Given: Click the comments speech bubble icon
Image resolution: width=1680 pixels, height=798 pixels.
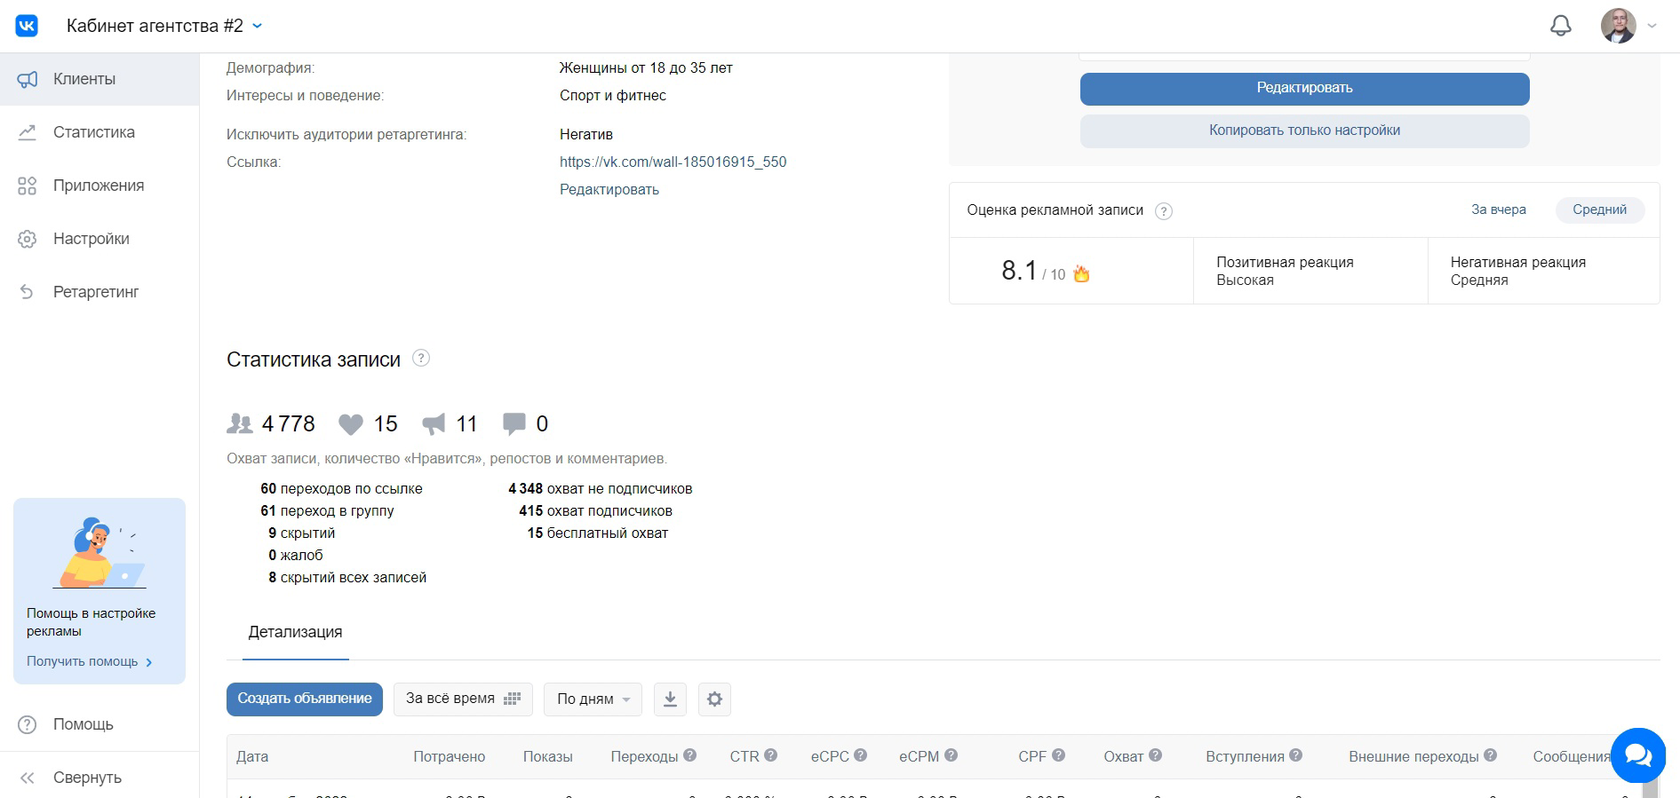Looking at the screenshot, I should (x=514, y=424).
